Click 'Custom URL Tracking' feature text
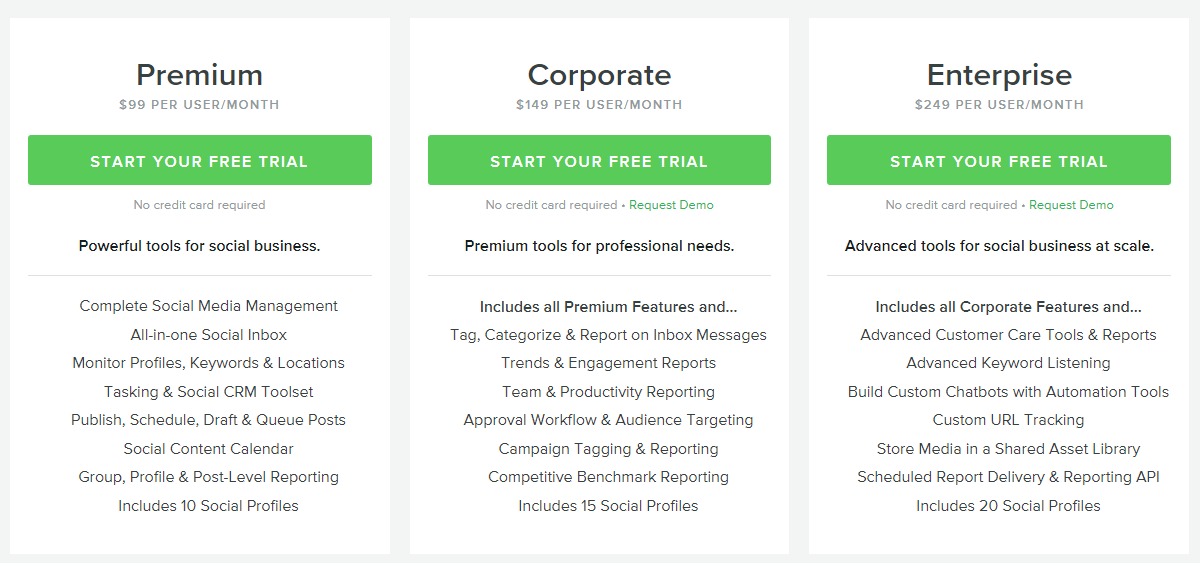The image size is (1200, 563). [x=1008, y=420]
